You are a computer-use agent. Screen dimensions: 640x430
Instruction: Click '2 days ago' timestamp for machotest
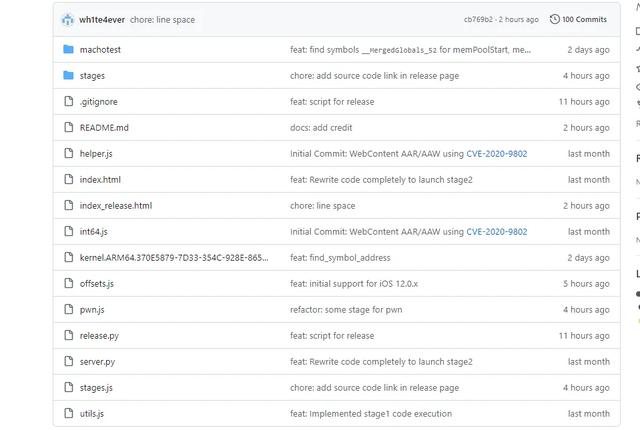coord(588,50)
